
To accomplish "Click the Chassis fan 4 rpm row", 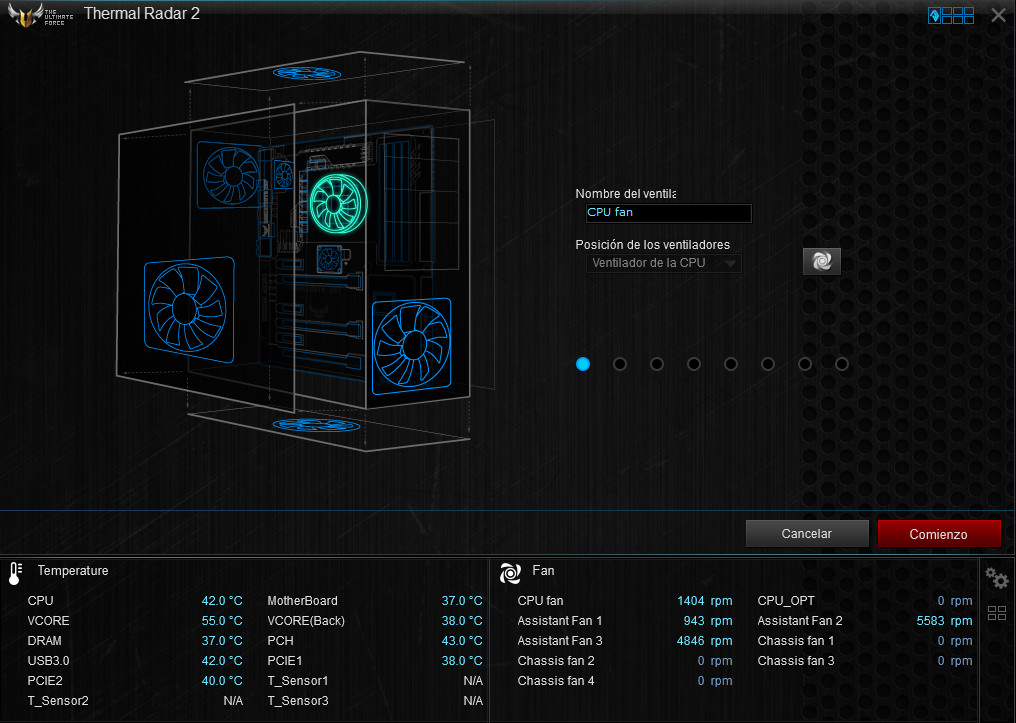I will click(625, 681).
